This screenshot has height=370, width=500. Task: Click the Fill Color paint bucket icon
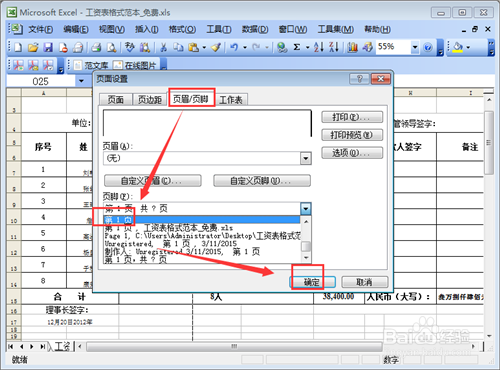(x=458, y=47)
